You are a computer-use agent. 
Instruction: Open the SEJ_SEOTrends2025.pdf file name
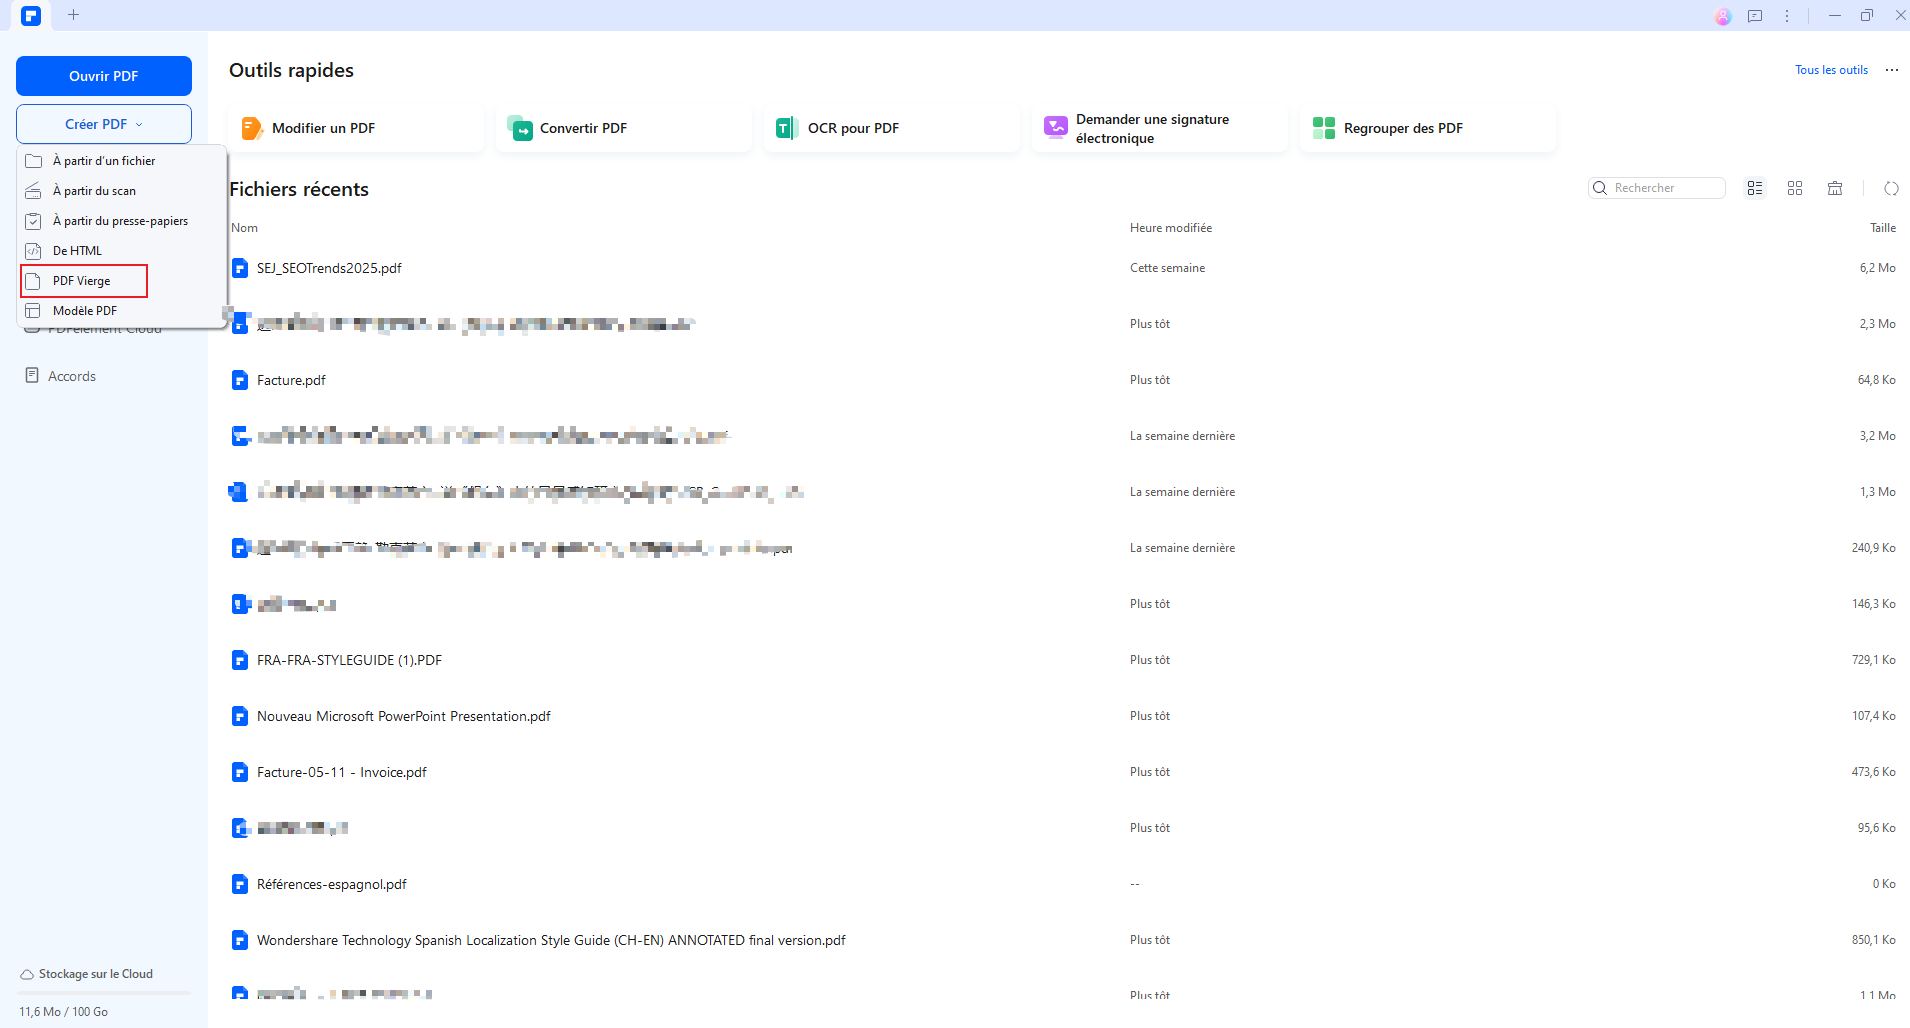329,268
